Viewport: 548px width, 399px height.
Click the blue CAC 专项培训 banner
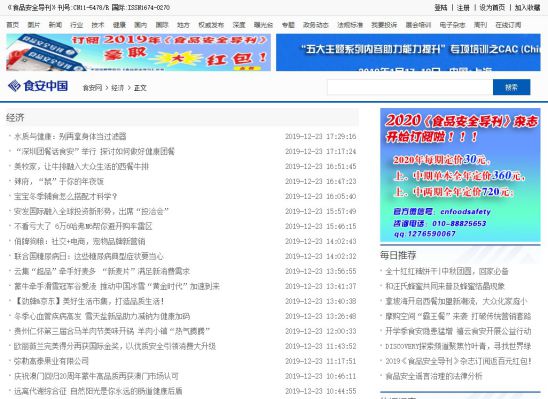[x=408, y=52]
